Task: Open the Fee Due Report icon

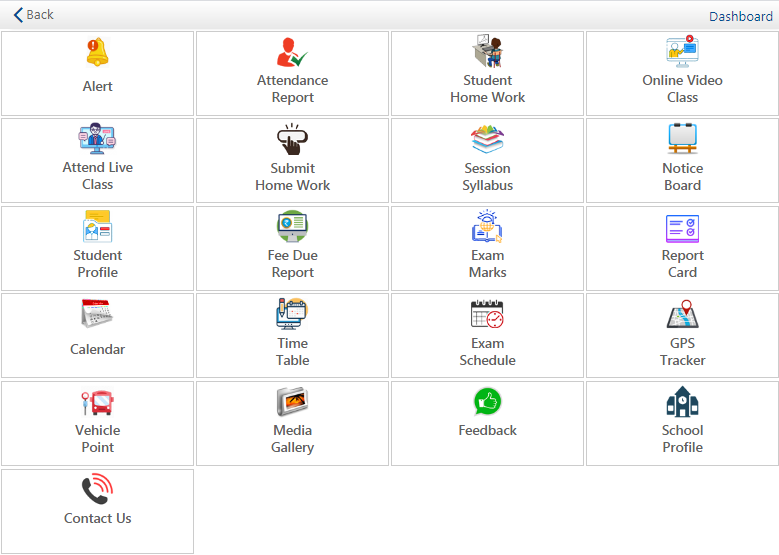Action: (292, 226)
